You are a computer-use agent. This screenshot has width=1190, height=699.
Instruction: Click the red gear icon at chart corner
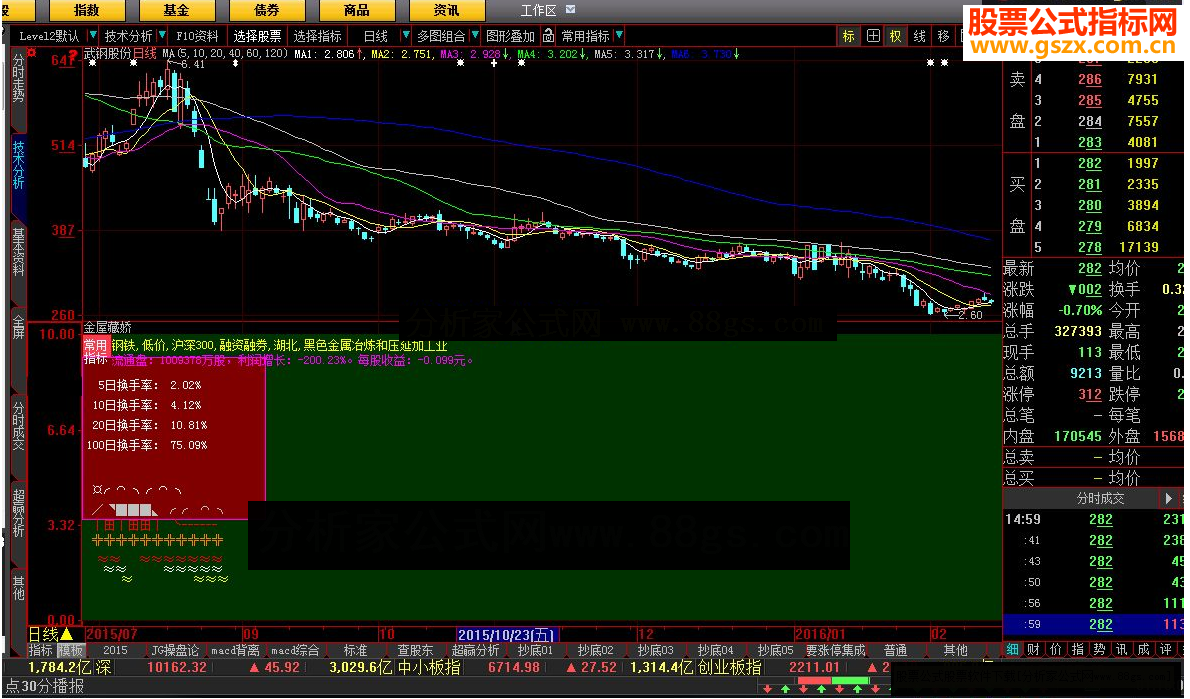tap(32, 52)
